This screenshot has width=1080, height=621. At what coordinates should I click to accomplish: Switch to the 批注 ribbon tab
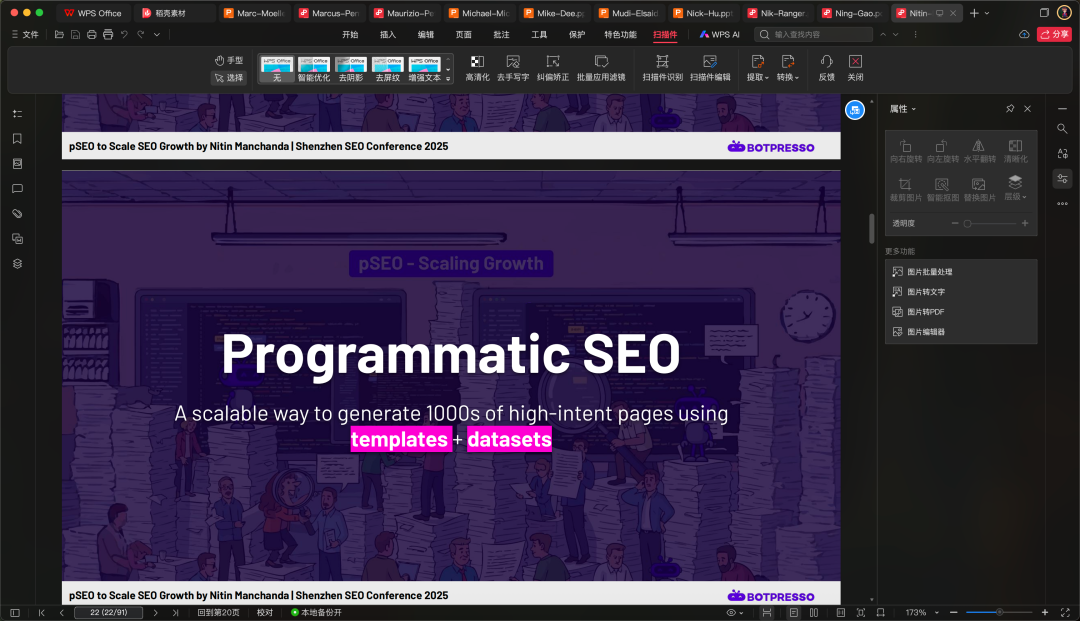[501, 34]
